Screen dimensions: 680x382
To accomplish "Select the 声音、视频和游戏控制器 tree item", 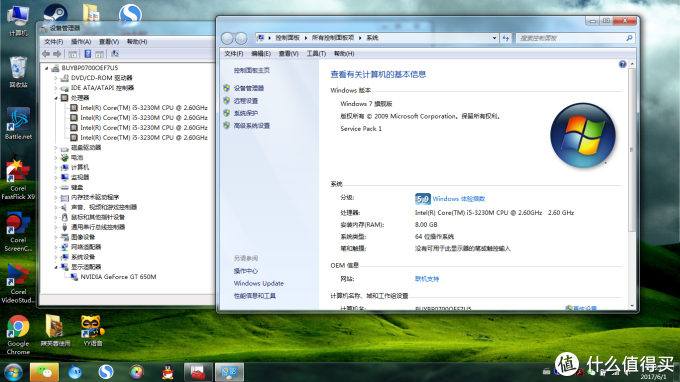I will pos(104,207).
